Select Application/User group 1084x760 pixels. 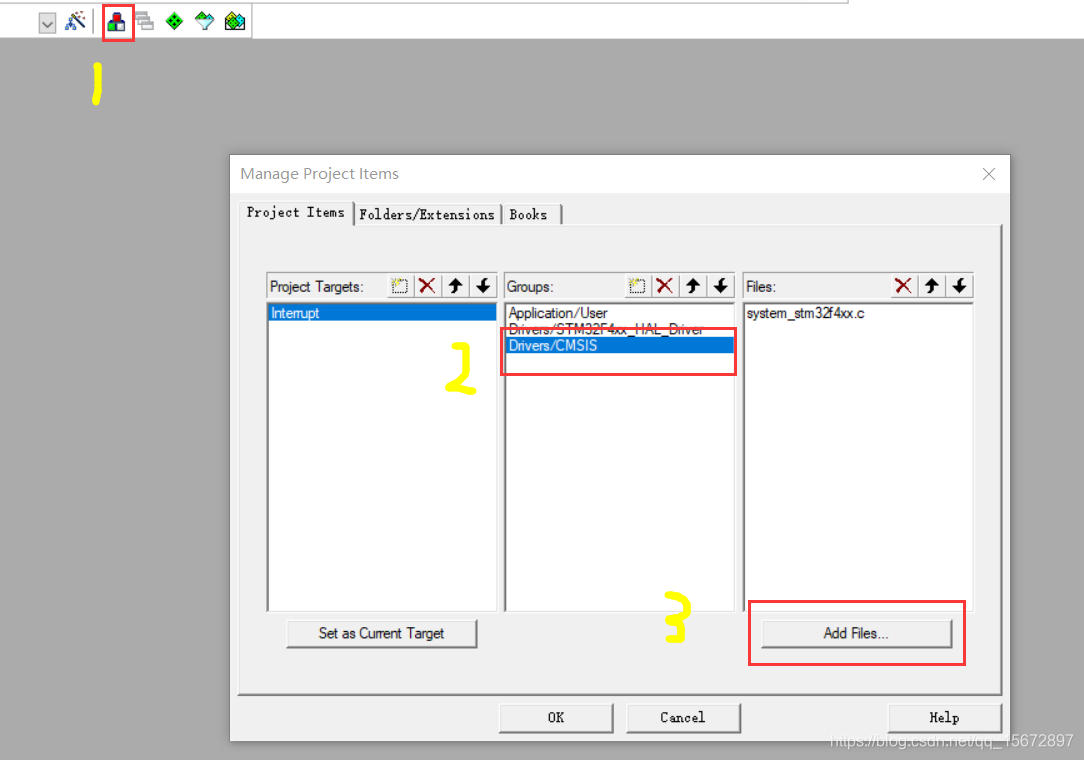point(619,313)
